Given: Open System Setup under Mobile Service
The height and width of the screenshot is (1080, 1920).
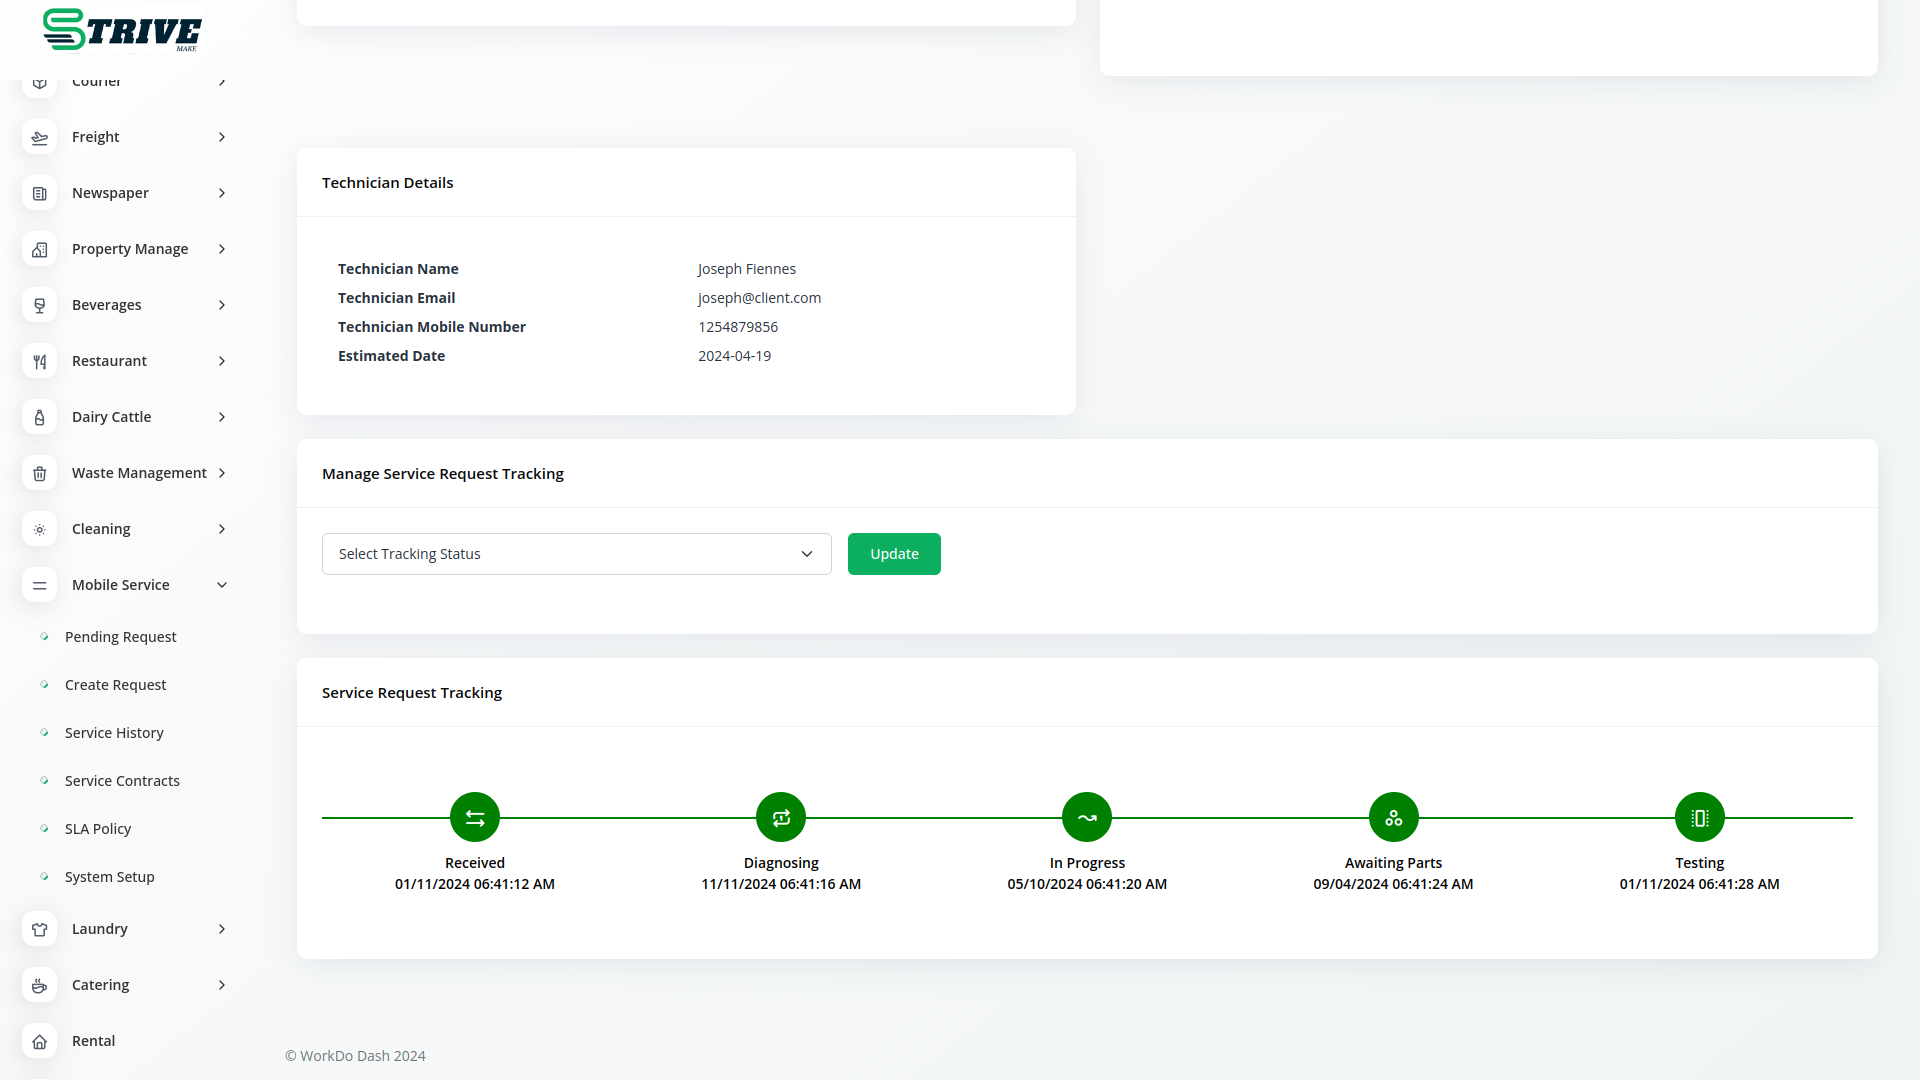Looking at the screenshot, I should tap(110, 877).
